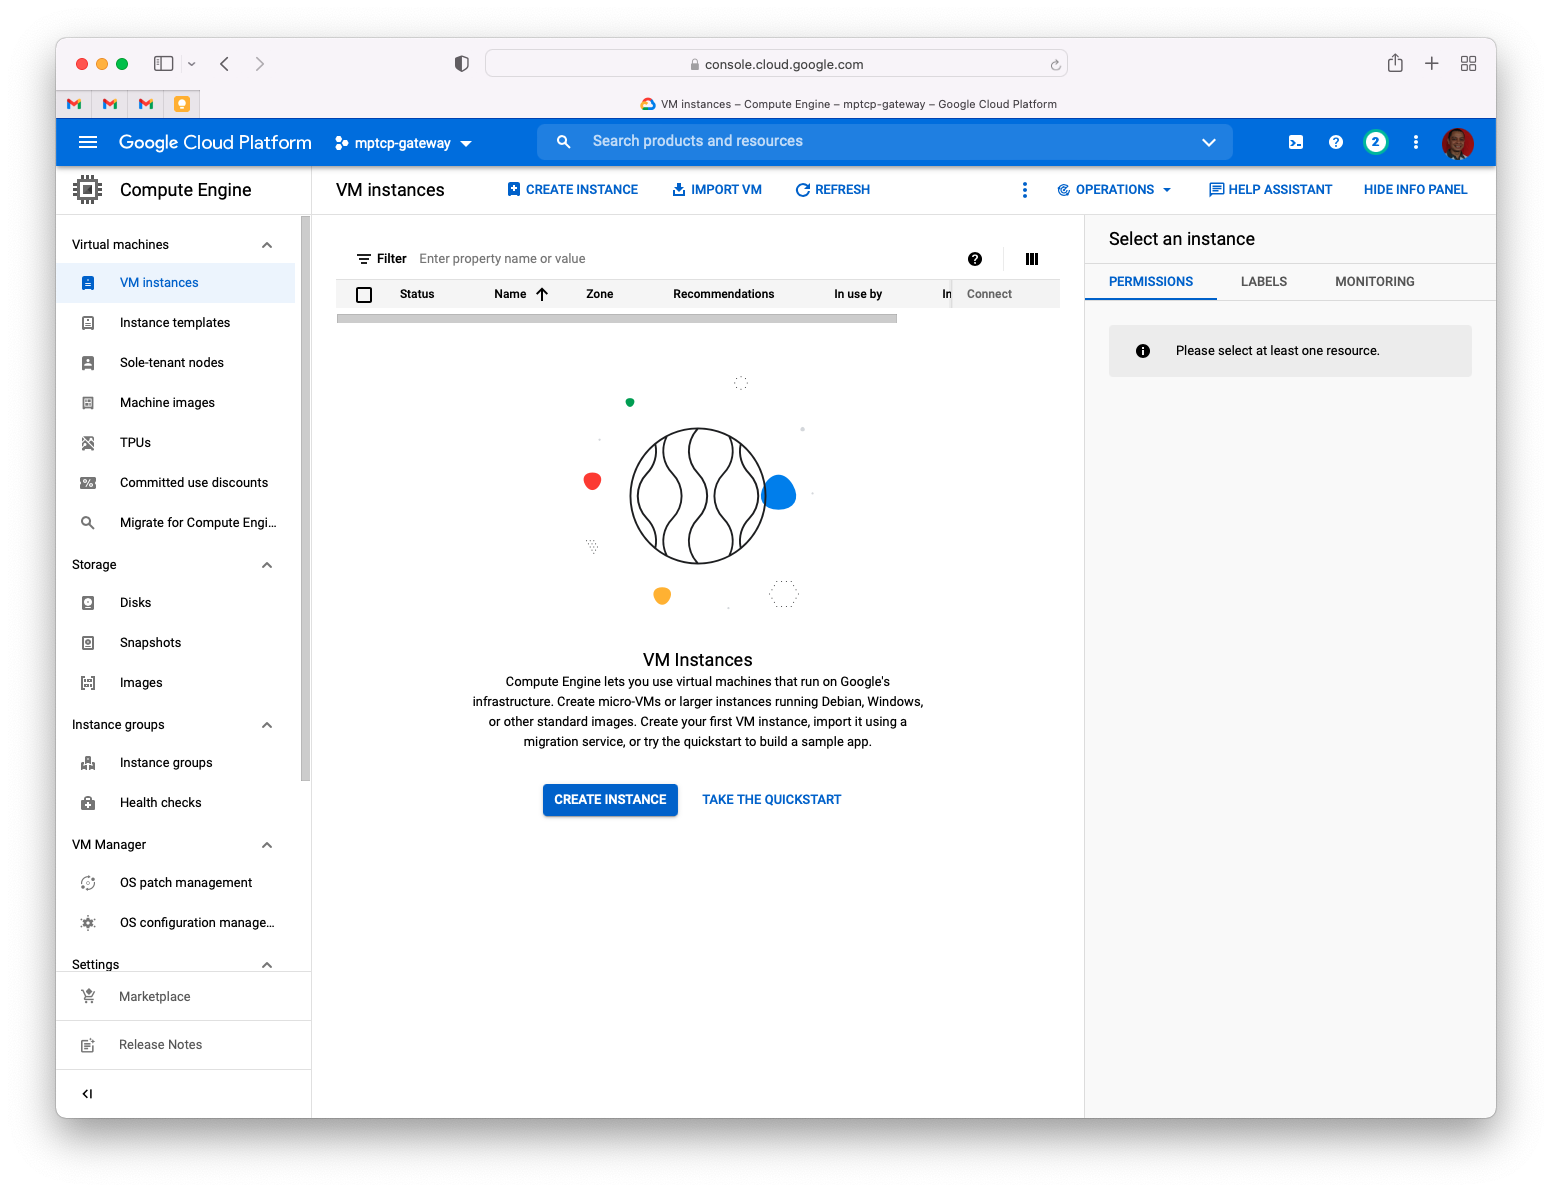
Task: Open the TPUs page
Action: pyautogui.click(x=175, y=443)
